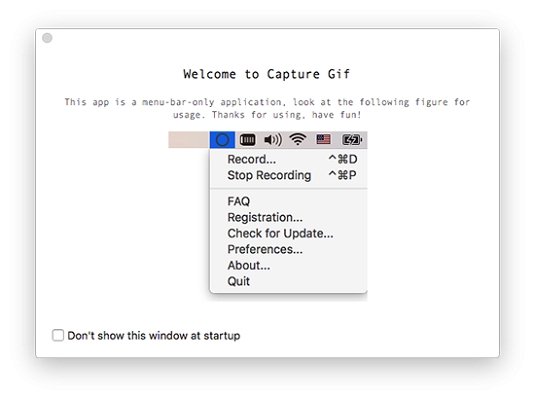Click the Capture Gif circle icon

[x=222, y=140]
